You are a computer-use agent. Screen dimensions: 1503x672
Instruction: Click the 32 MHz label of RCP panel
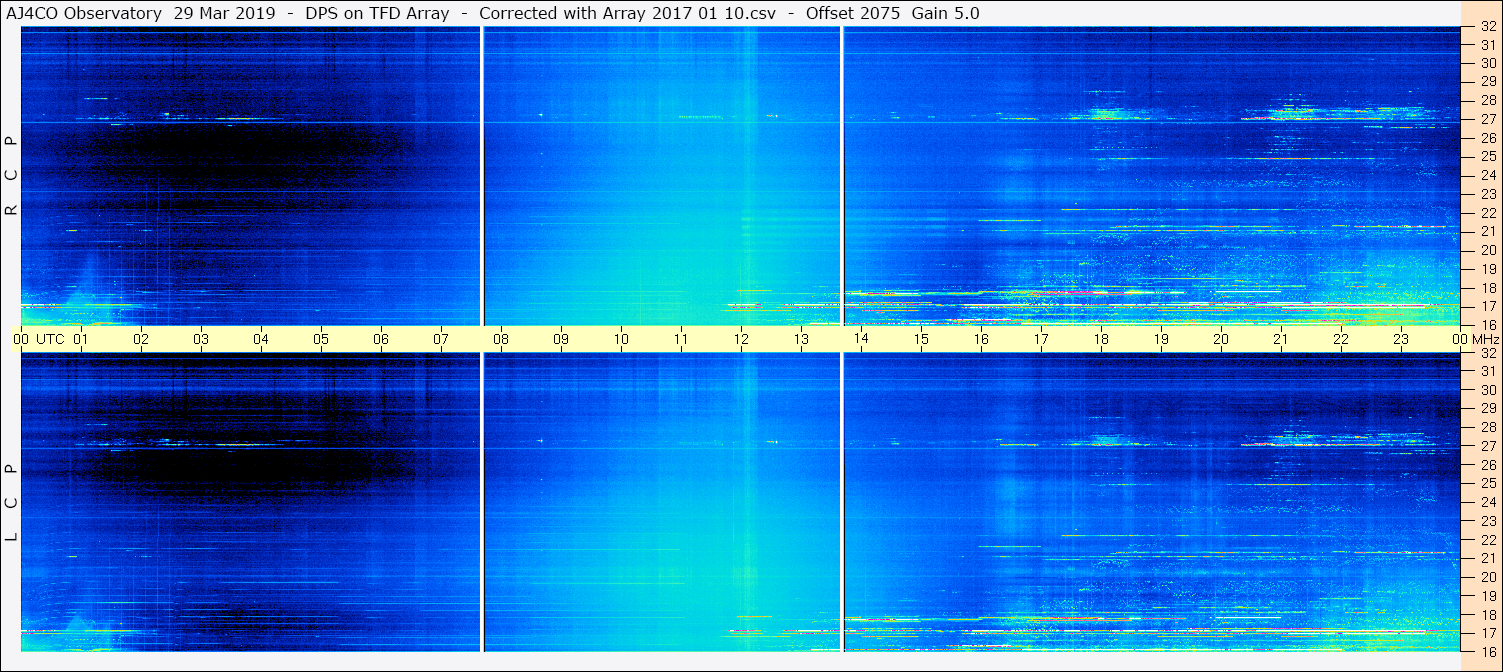(x=1487, y=27)
